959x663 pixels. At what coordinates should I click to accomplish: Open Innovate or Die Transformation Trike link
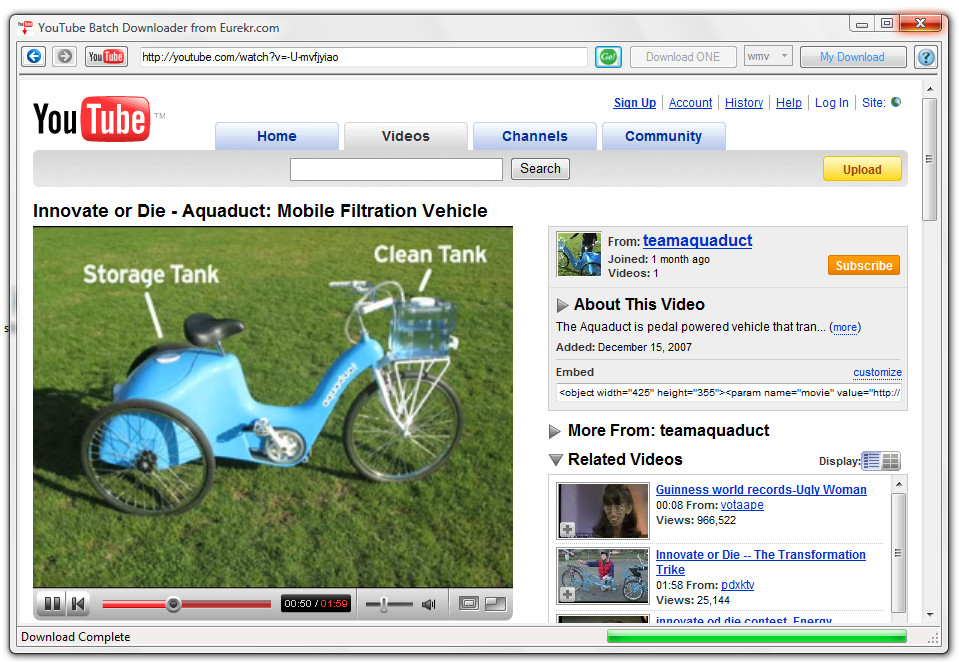point(761,562)
